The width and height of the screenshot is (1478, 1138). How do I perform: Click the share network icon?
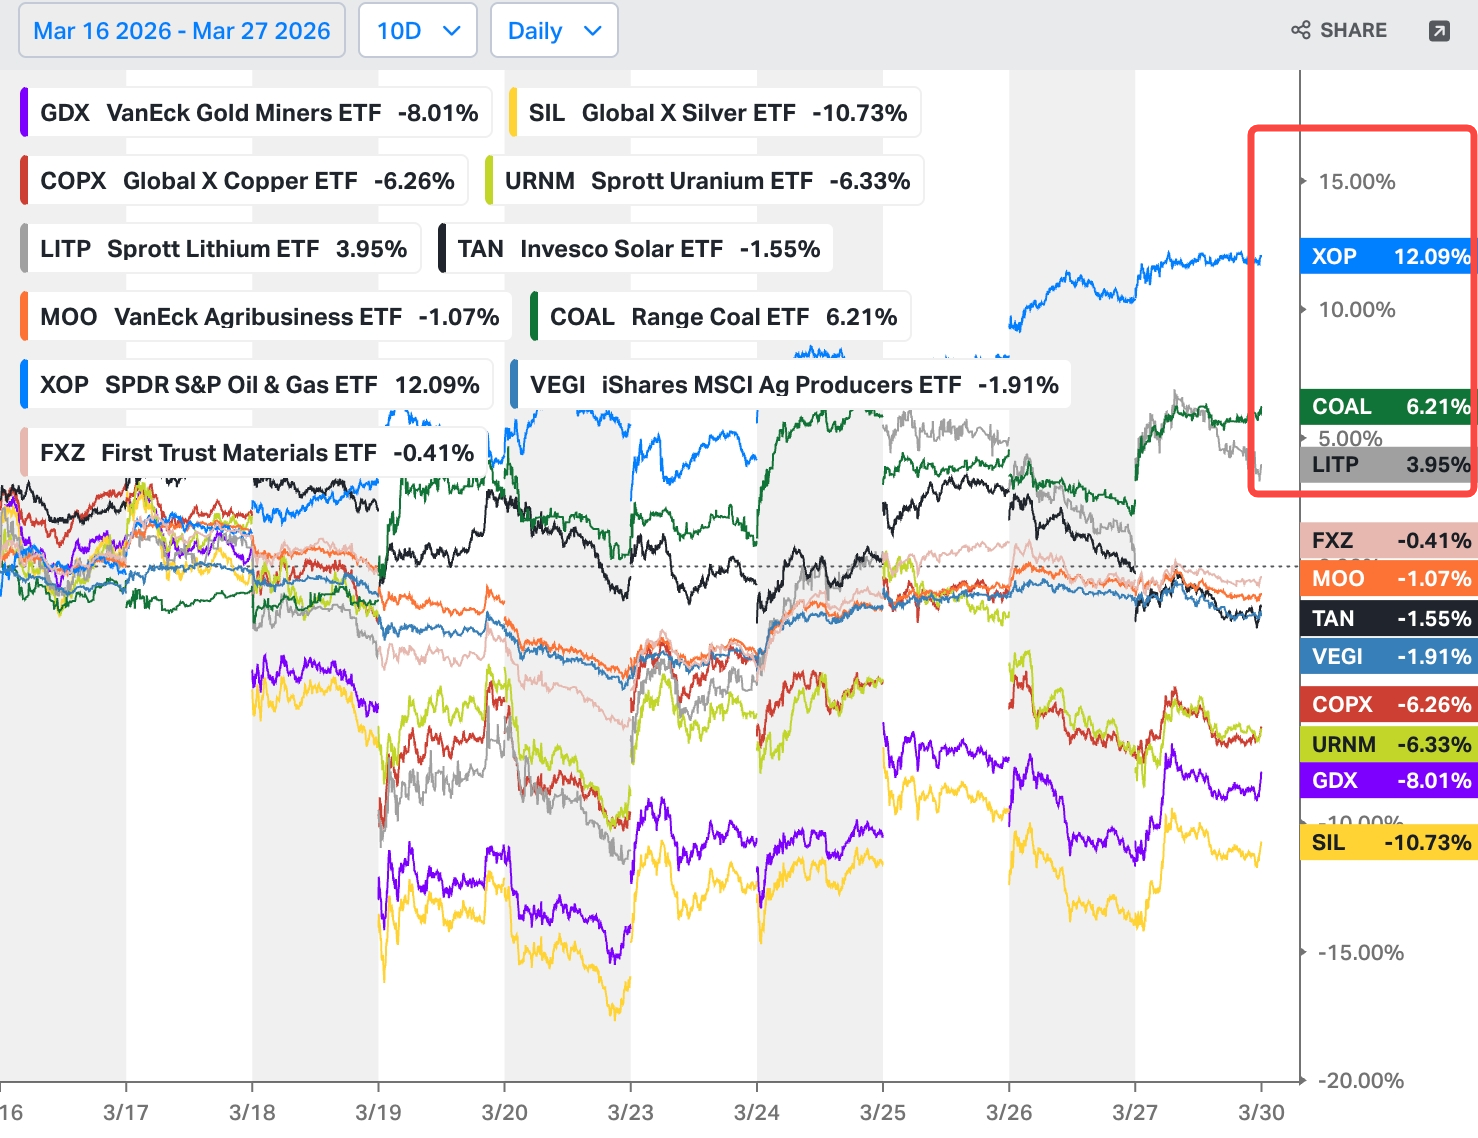click(x=1300, y=30)
